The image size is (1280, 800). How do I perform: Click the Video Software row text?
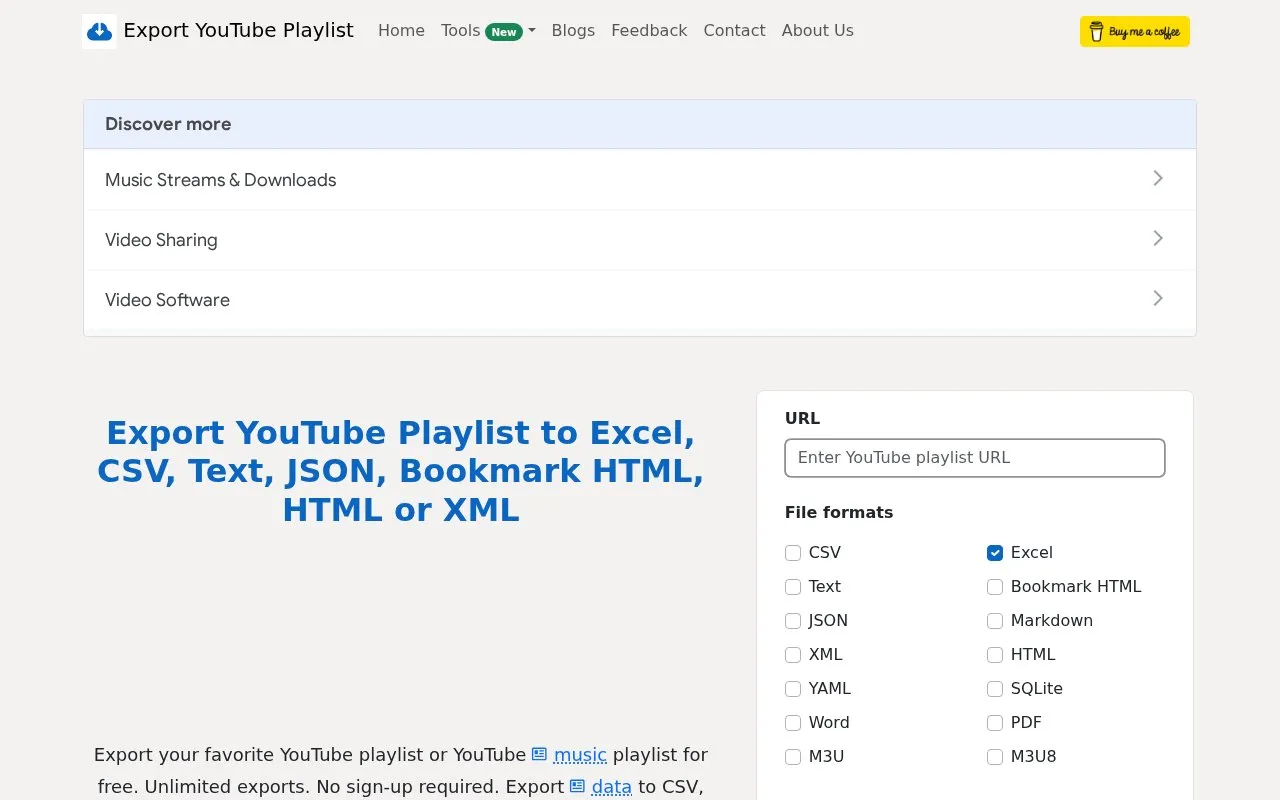[x=167, y=300]
